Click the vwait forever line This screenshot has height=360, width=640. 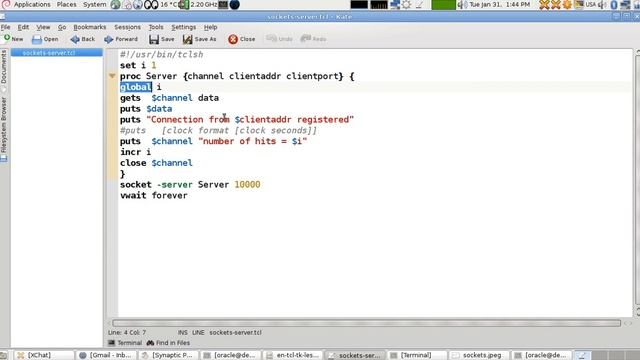(153, 196)
